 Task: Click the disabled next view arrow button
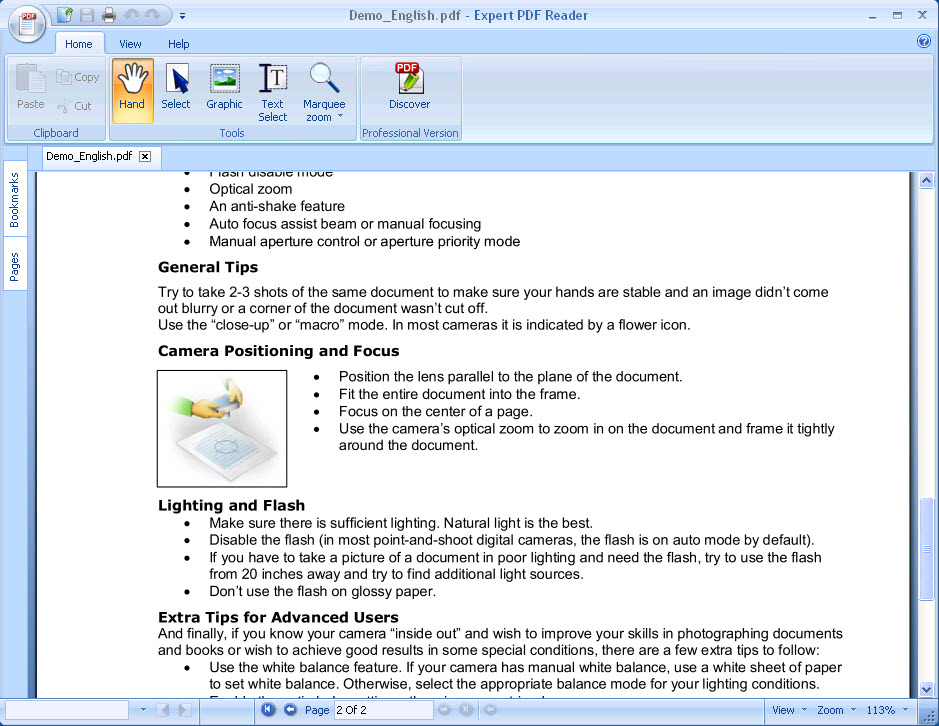(x=490, y=710)
